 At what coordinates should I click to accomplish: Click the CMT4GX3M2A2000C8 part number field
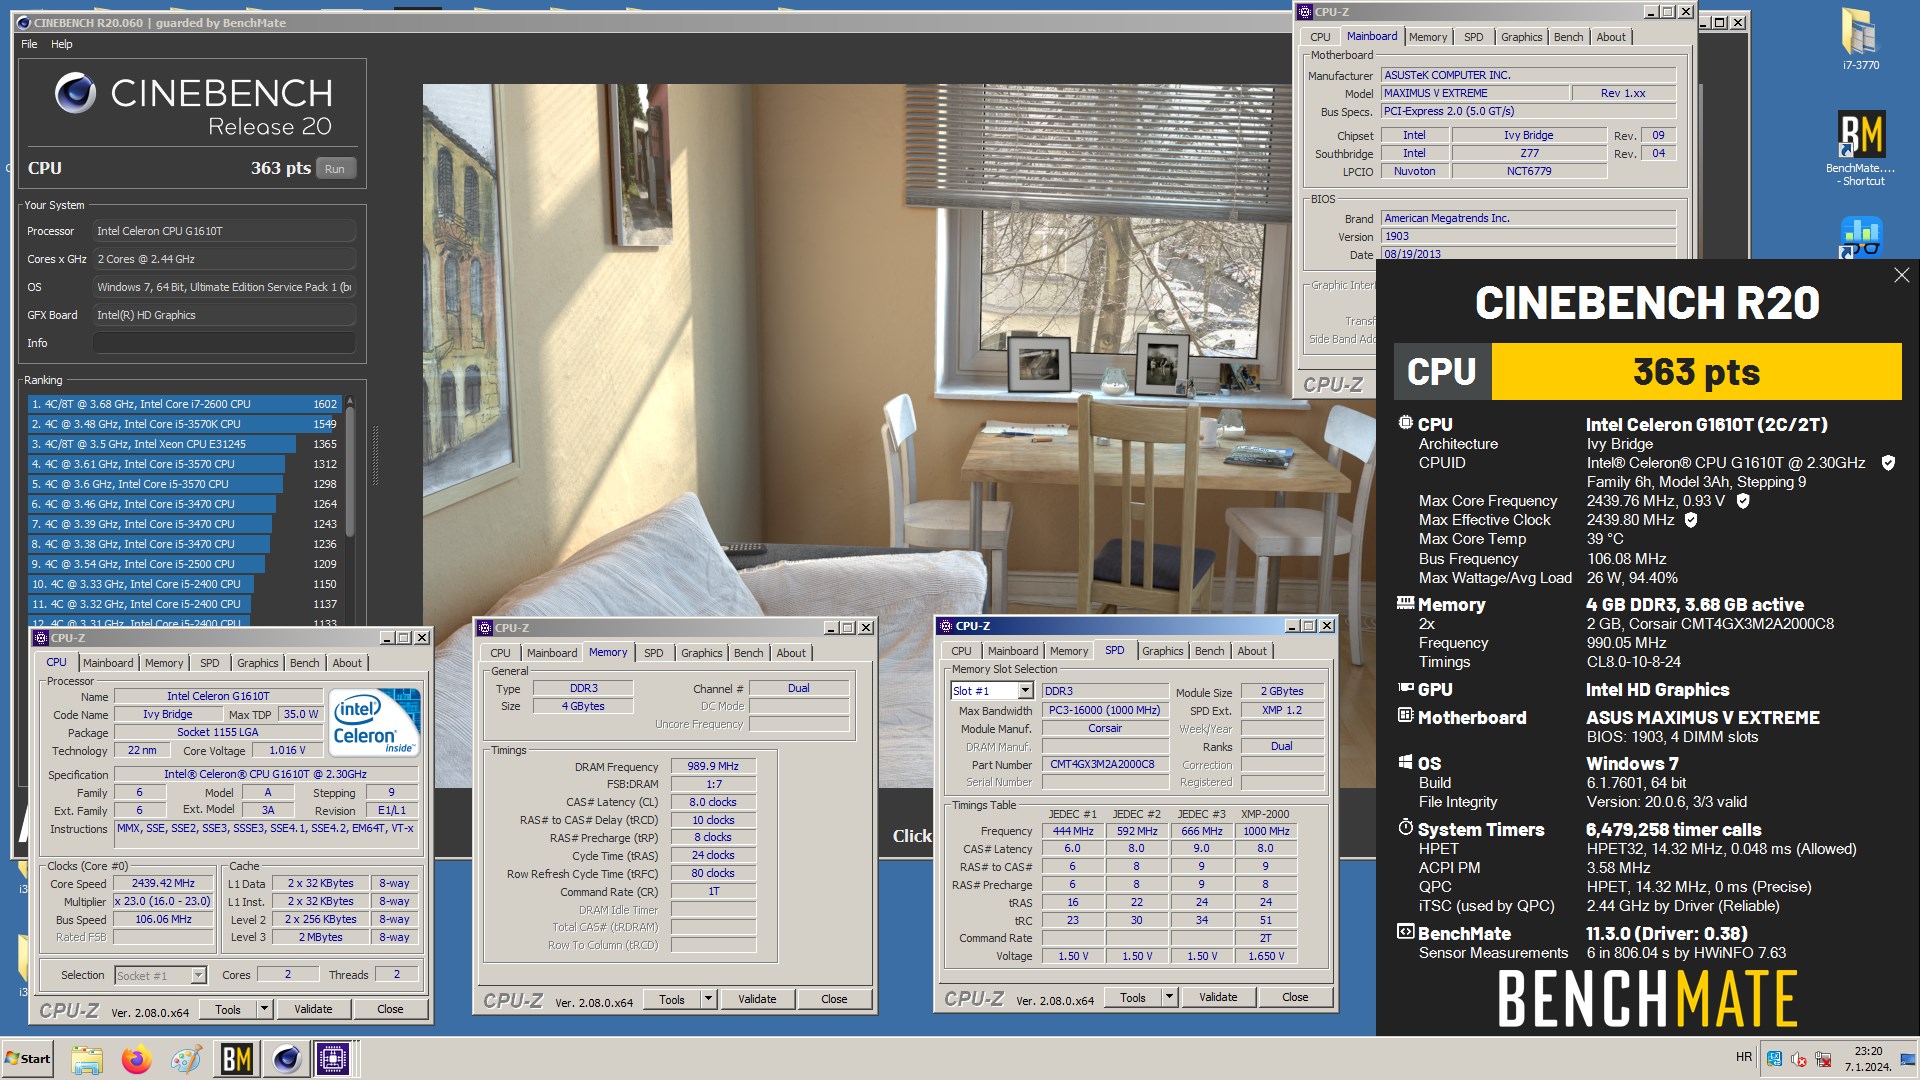(x=1103, y=764)
